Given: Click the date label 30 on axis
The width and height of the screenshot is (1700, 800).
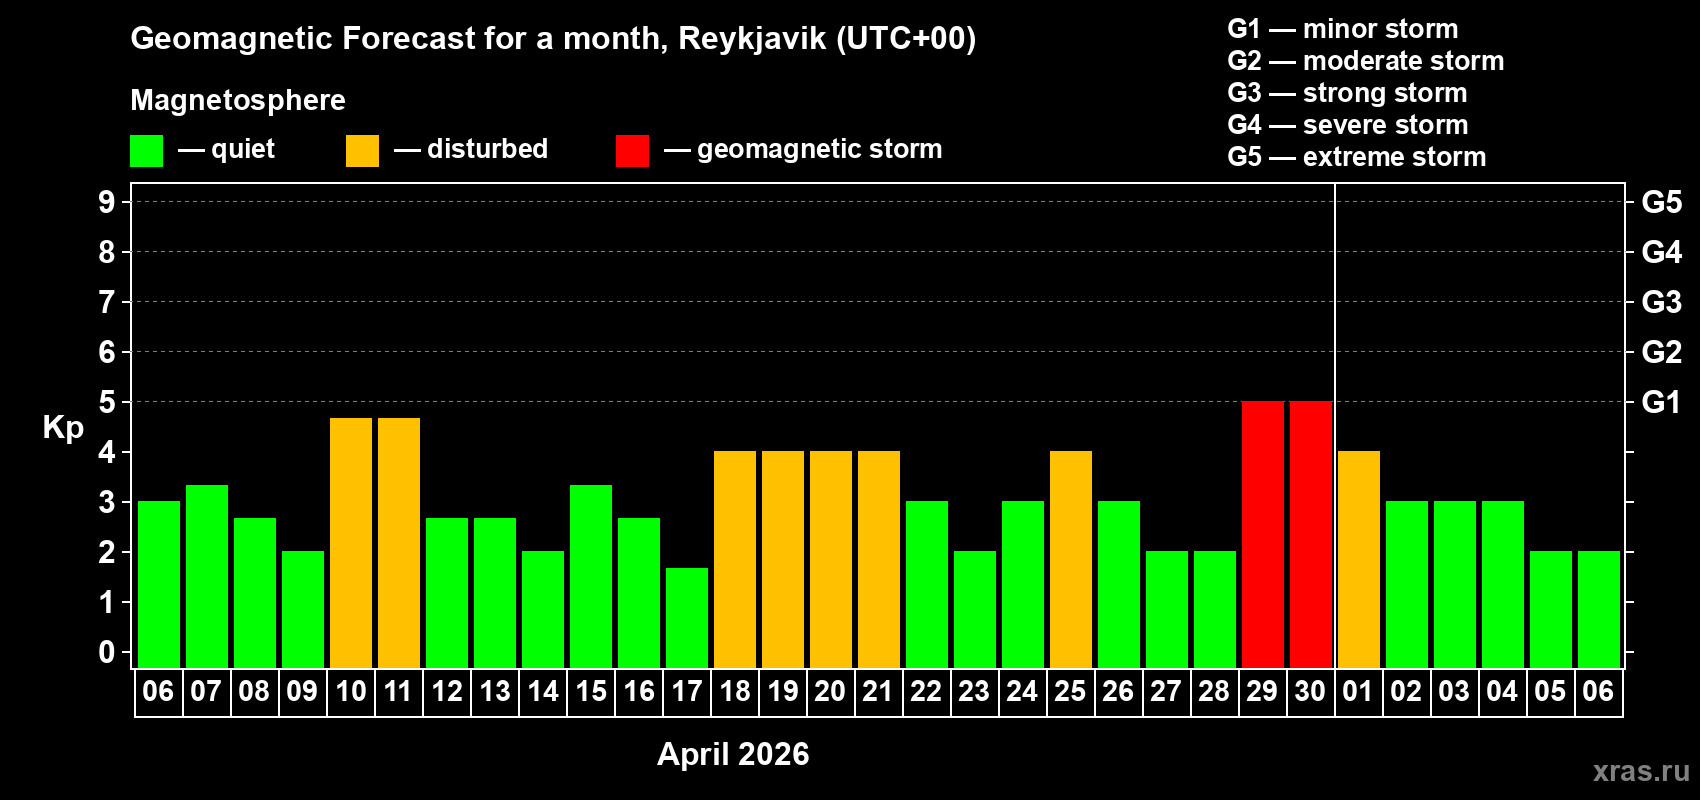Looking at the screenshot, I should (1310, 691).
